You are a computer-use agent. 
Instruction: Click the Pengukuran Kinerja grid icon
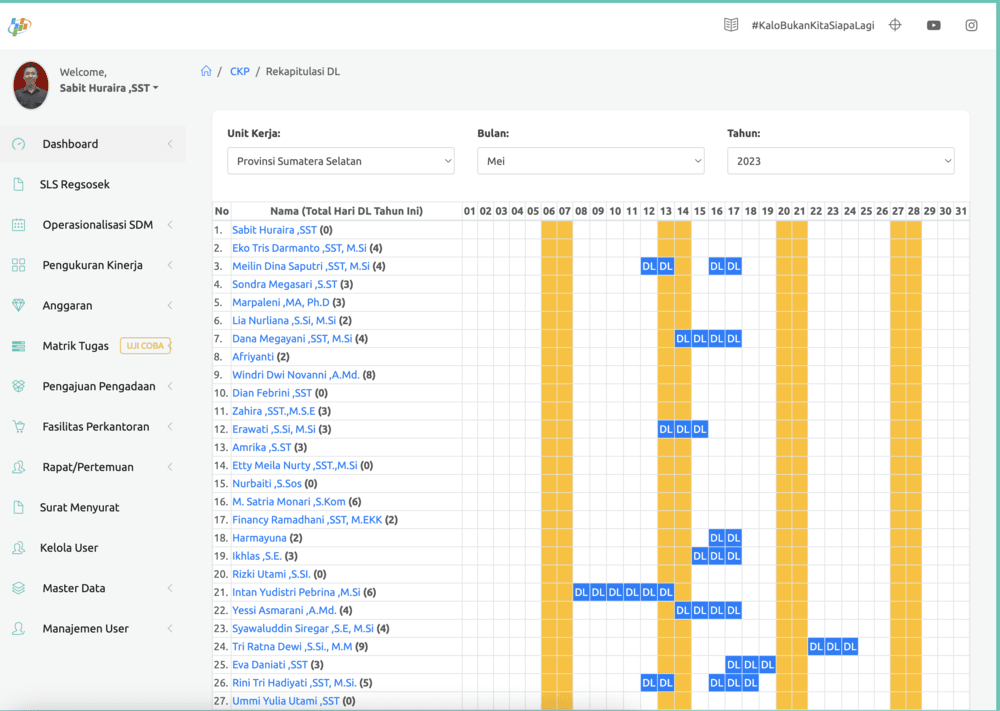(18, 265)
